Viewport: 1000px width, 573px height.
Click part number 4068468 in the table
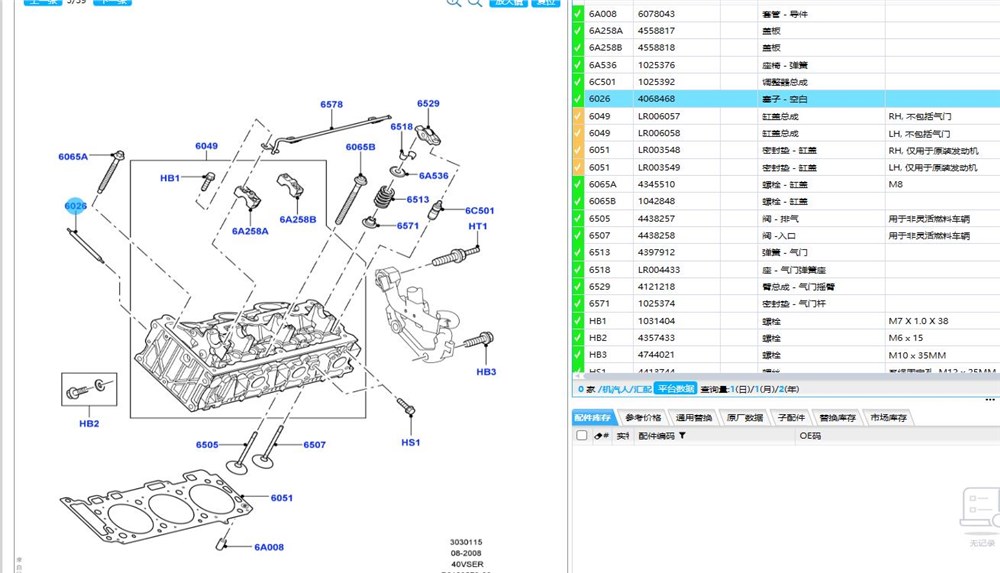pos(656,99)
